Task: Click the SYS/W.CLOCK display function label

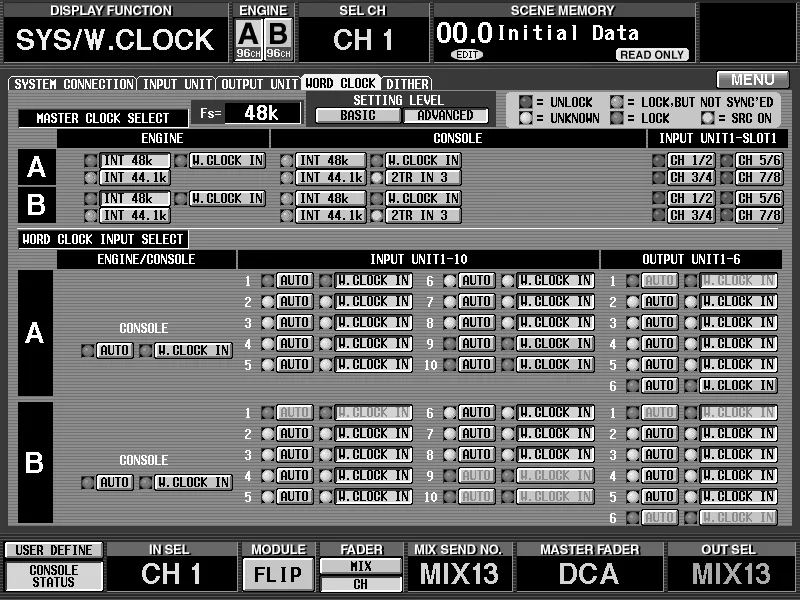Action: point(115,40)
